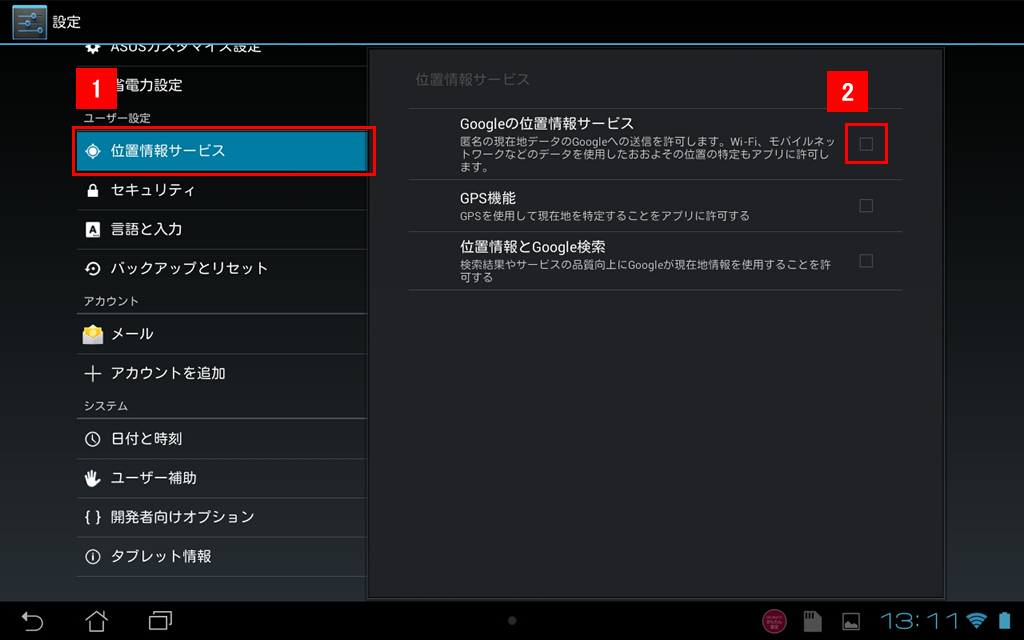
Task: Click the location target icon in sidebar
Action: coord(93,151)
